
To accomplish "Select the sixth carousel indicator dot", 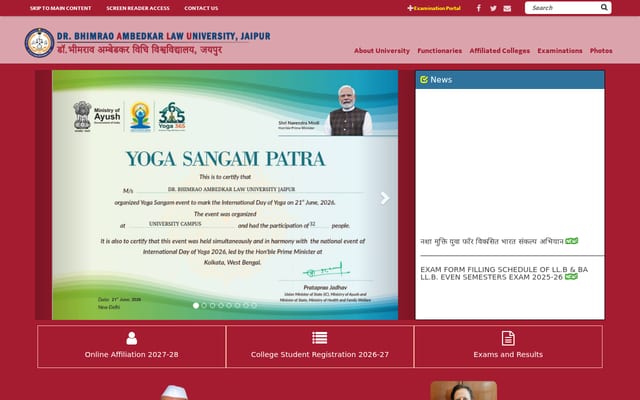I will (237, 305).
